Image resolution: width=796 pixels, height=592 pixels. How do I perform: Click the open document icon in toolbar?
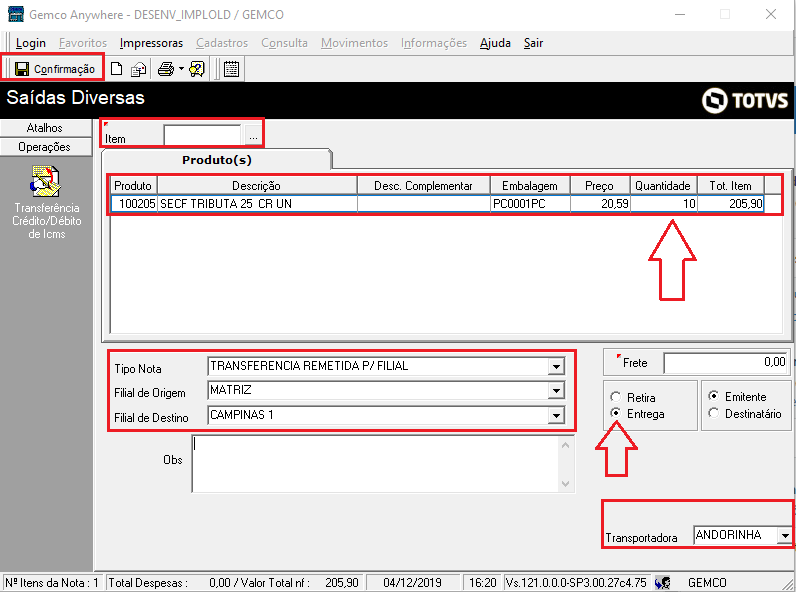[x=138, y=69]
